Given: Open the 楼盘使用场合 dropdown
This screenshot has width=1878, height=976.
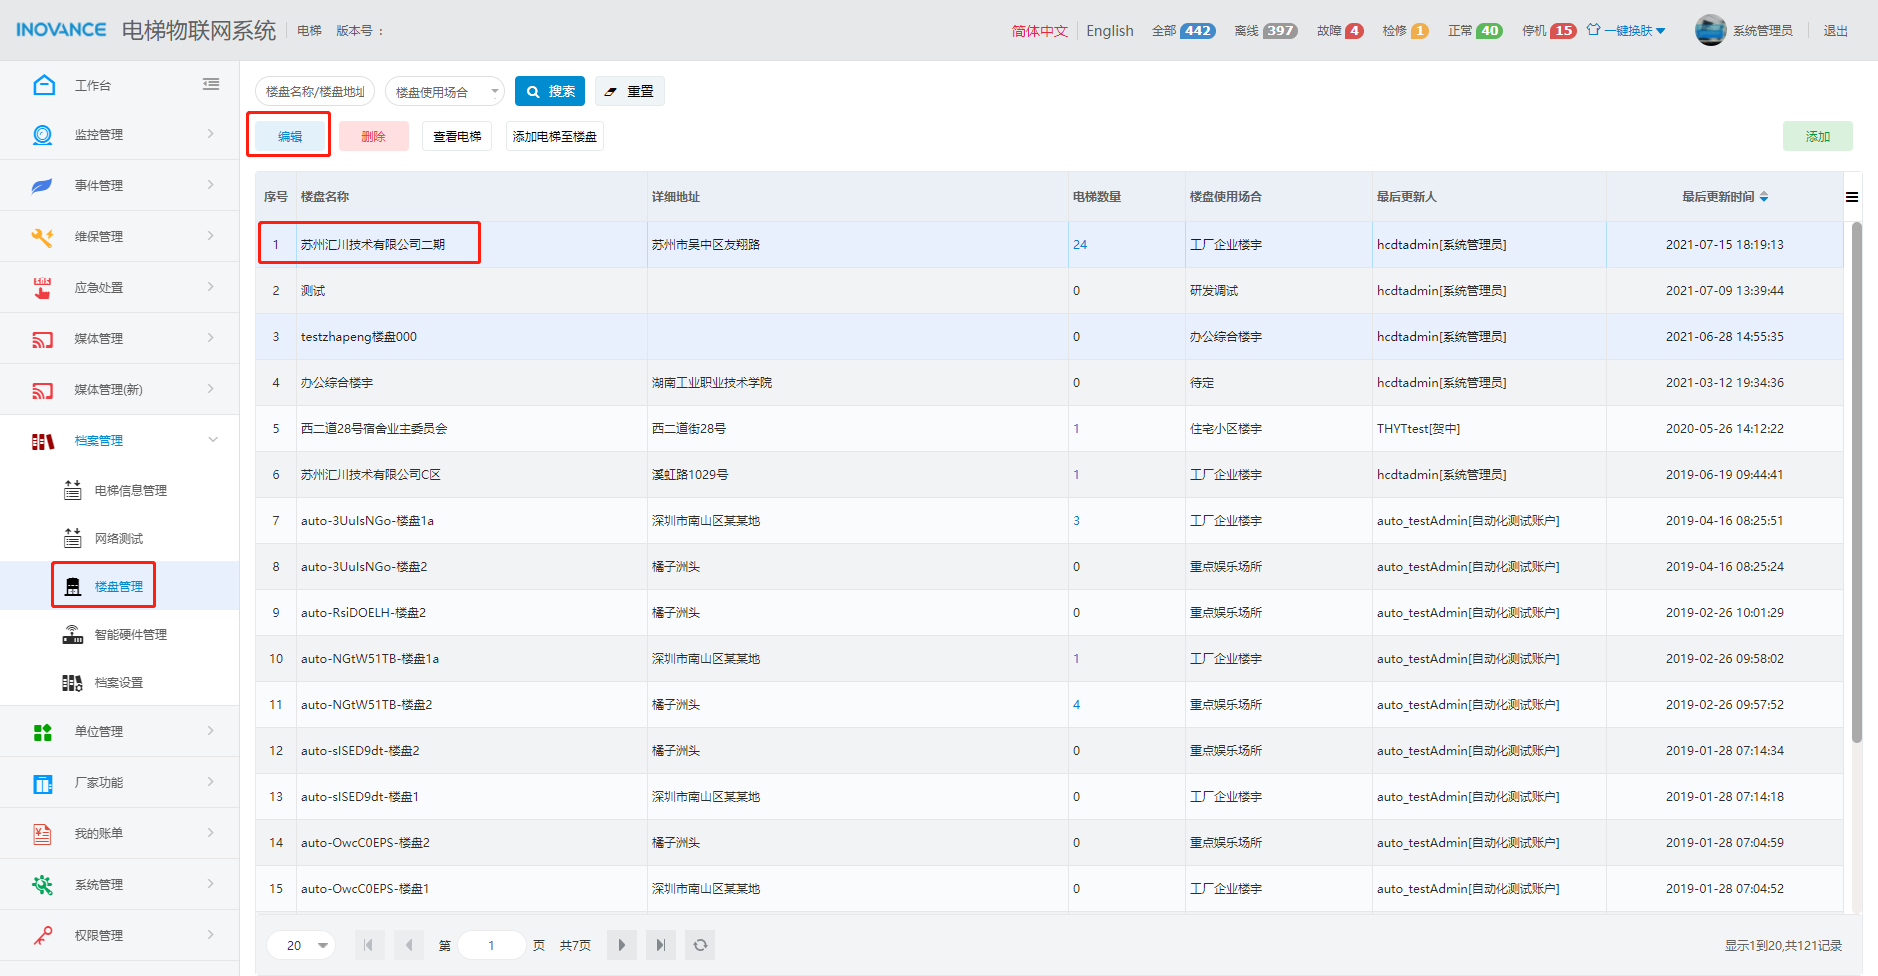Looking at the screenshot, I should (x=445, y=92).
